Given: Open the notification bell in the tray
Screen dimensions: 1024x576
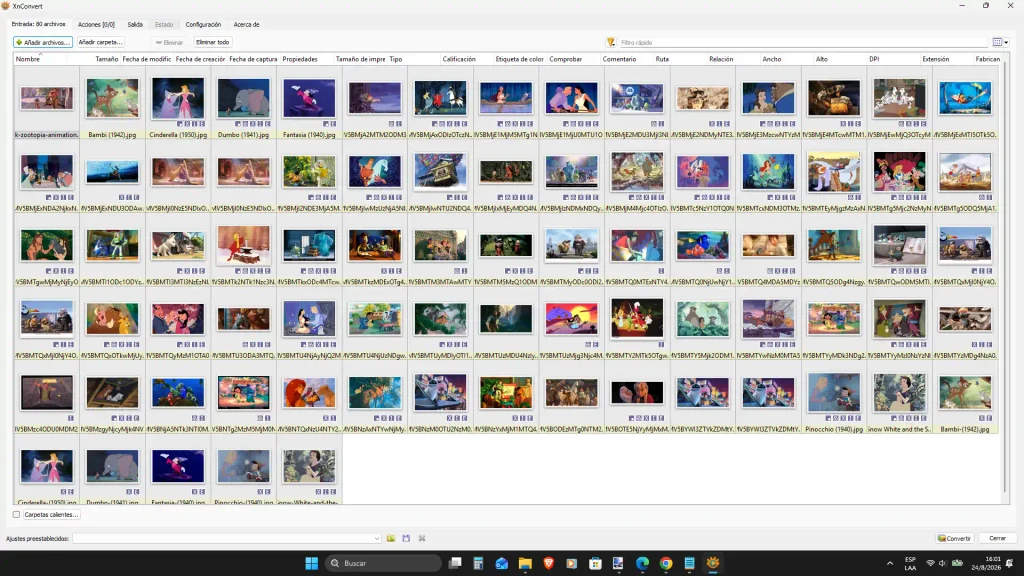Looking at the screenshot, I should [x=1010, y=563].
